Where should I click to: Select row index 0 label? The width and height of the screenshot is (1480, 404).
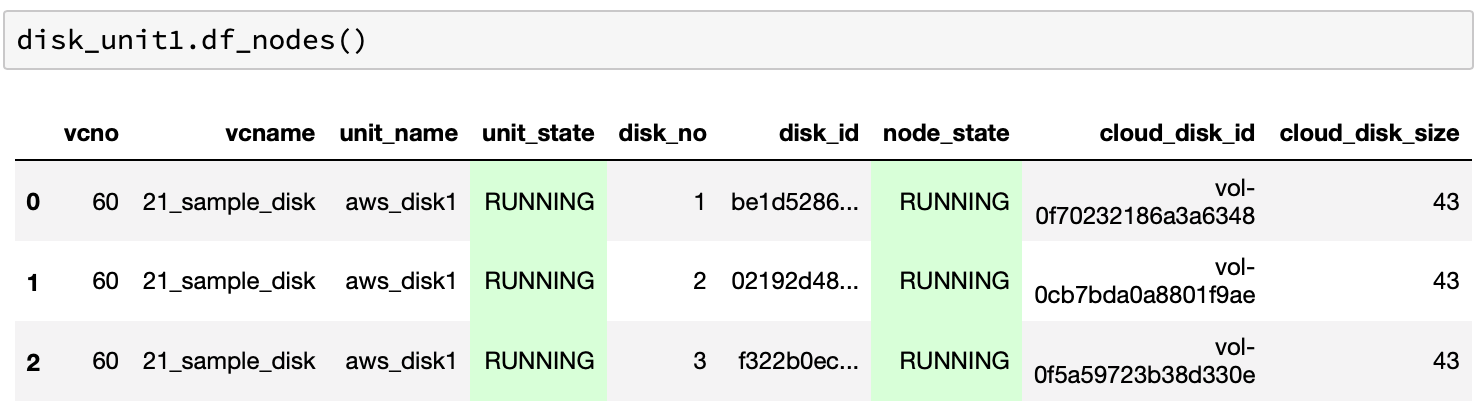click(33, 202)
